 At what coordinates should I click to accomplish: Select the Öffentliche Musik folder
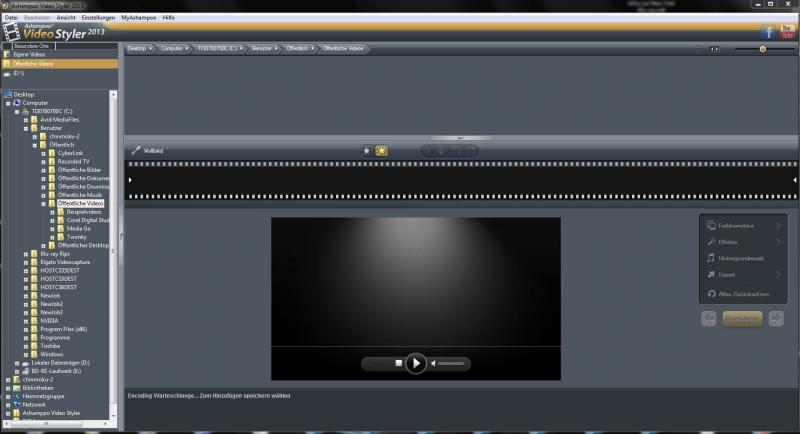tap(80, 195)
